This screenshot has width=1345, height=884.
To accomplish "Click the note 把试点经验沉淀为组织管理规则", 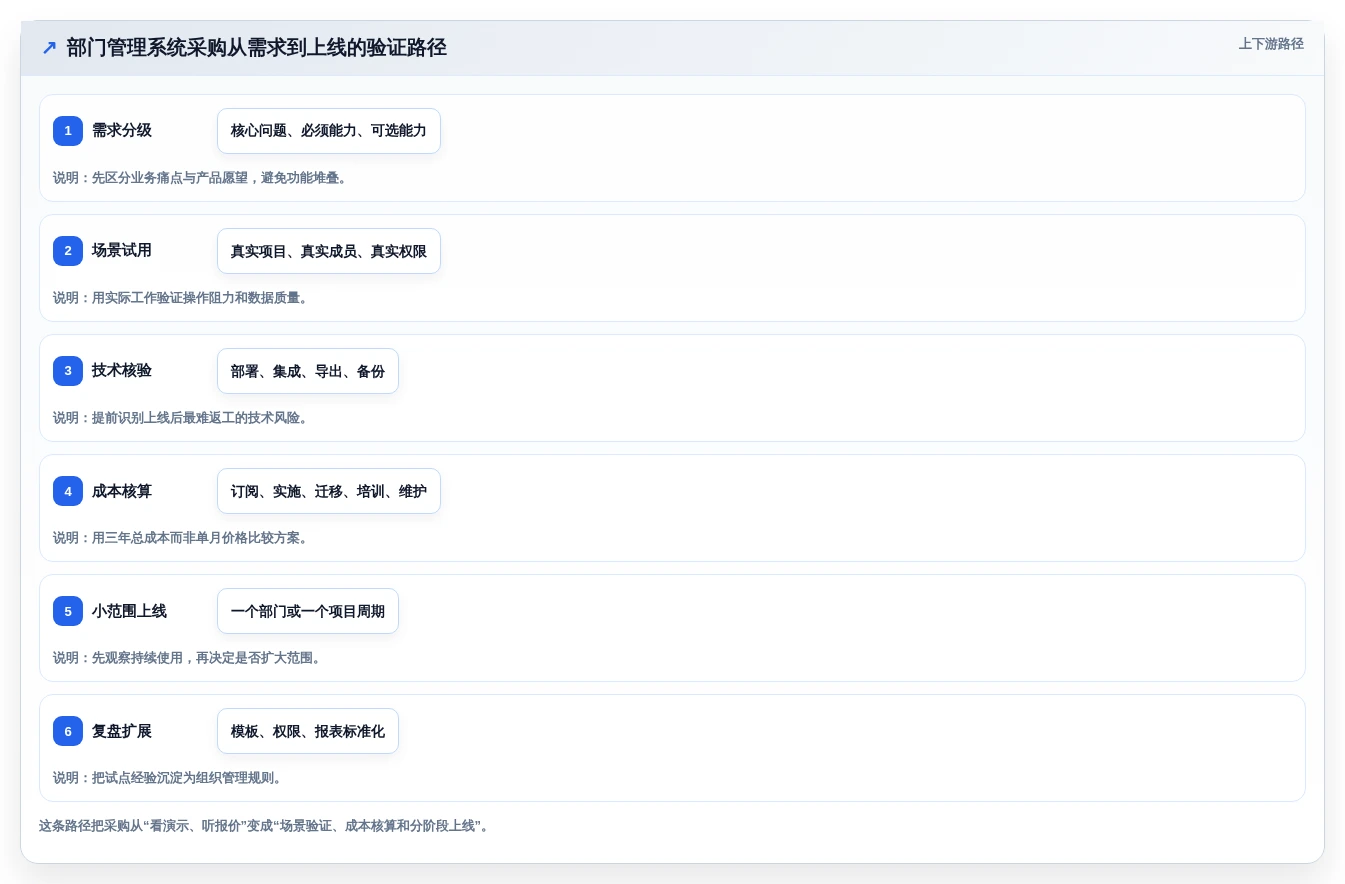I will (x=167, y=778).
